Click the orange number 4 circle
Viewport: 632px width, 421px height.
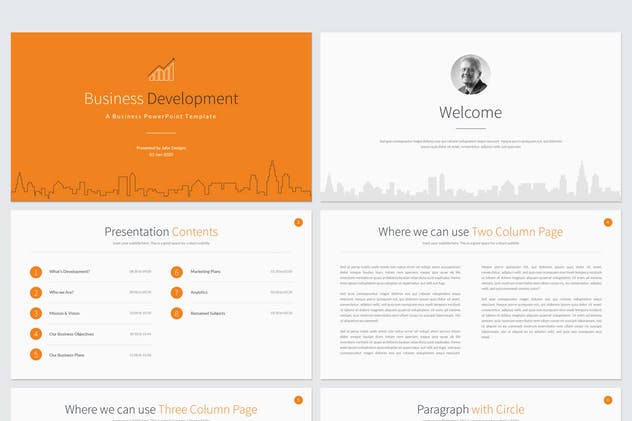coord(36,334)
